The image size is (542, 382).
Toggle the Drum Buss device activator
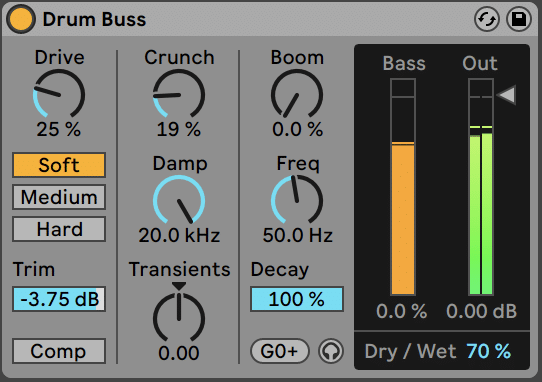(x=21, y=19)
